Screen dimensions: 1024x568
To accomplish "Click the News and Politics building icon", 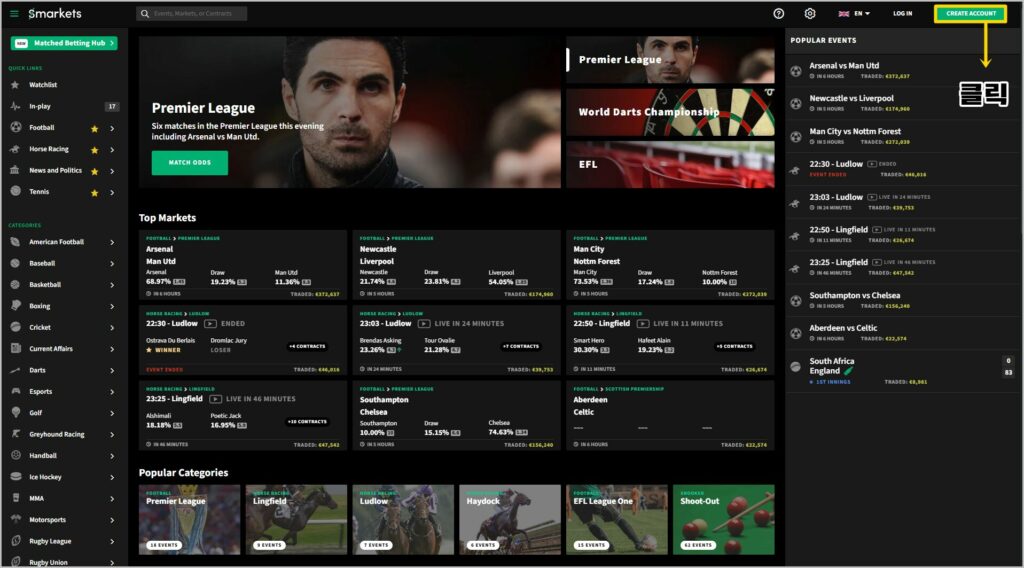I will pos(15,170).
